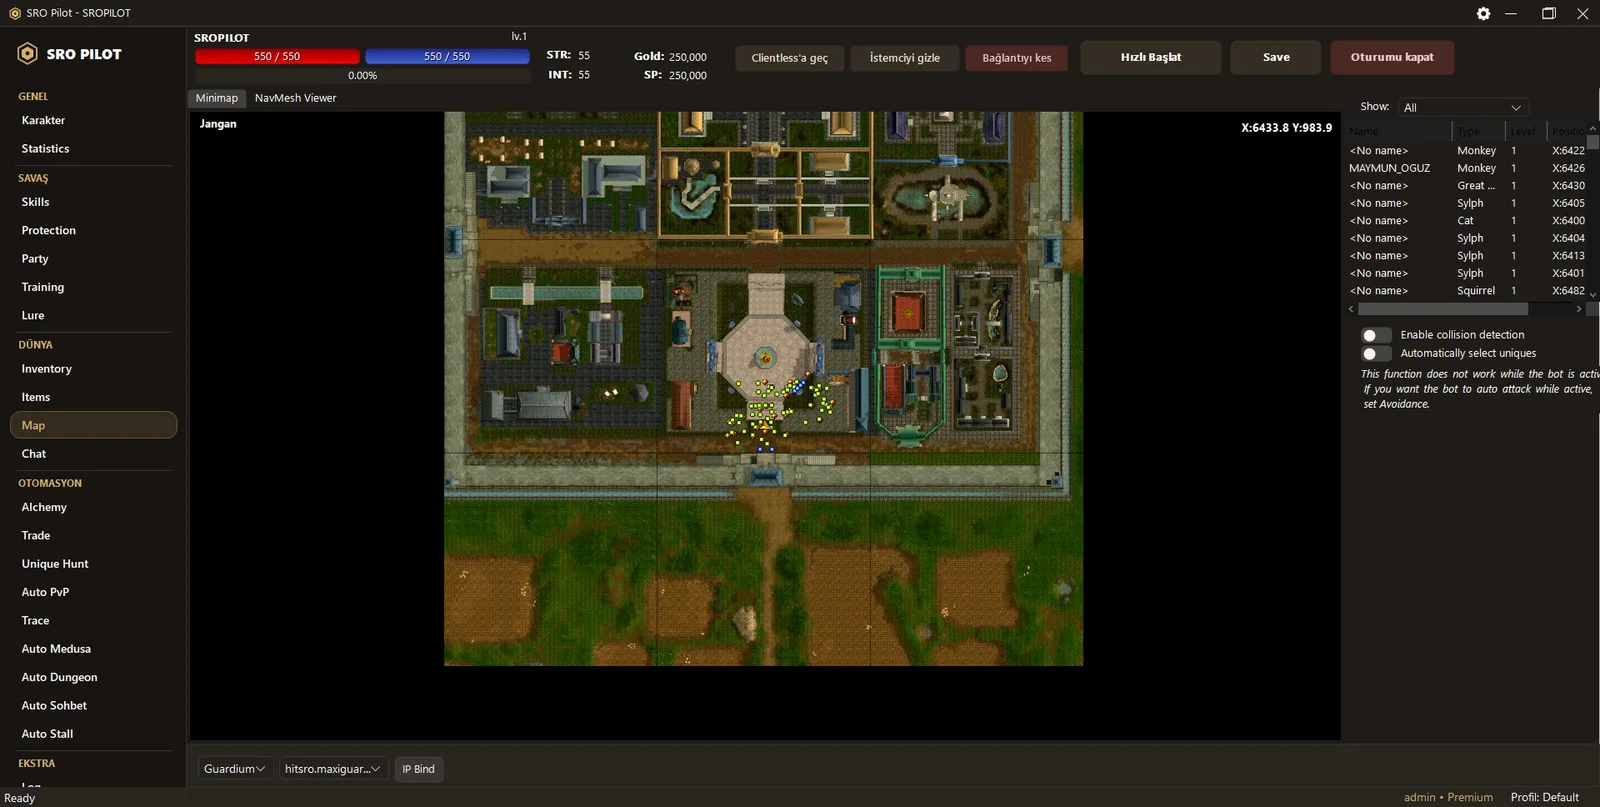Screen dimensions: 1600x807
Task: Open the Inventory page
Action: coord(92,369)
